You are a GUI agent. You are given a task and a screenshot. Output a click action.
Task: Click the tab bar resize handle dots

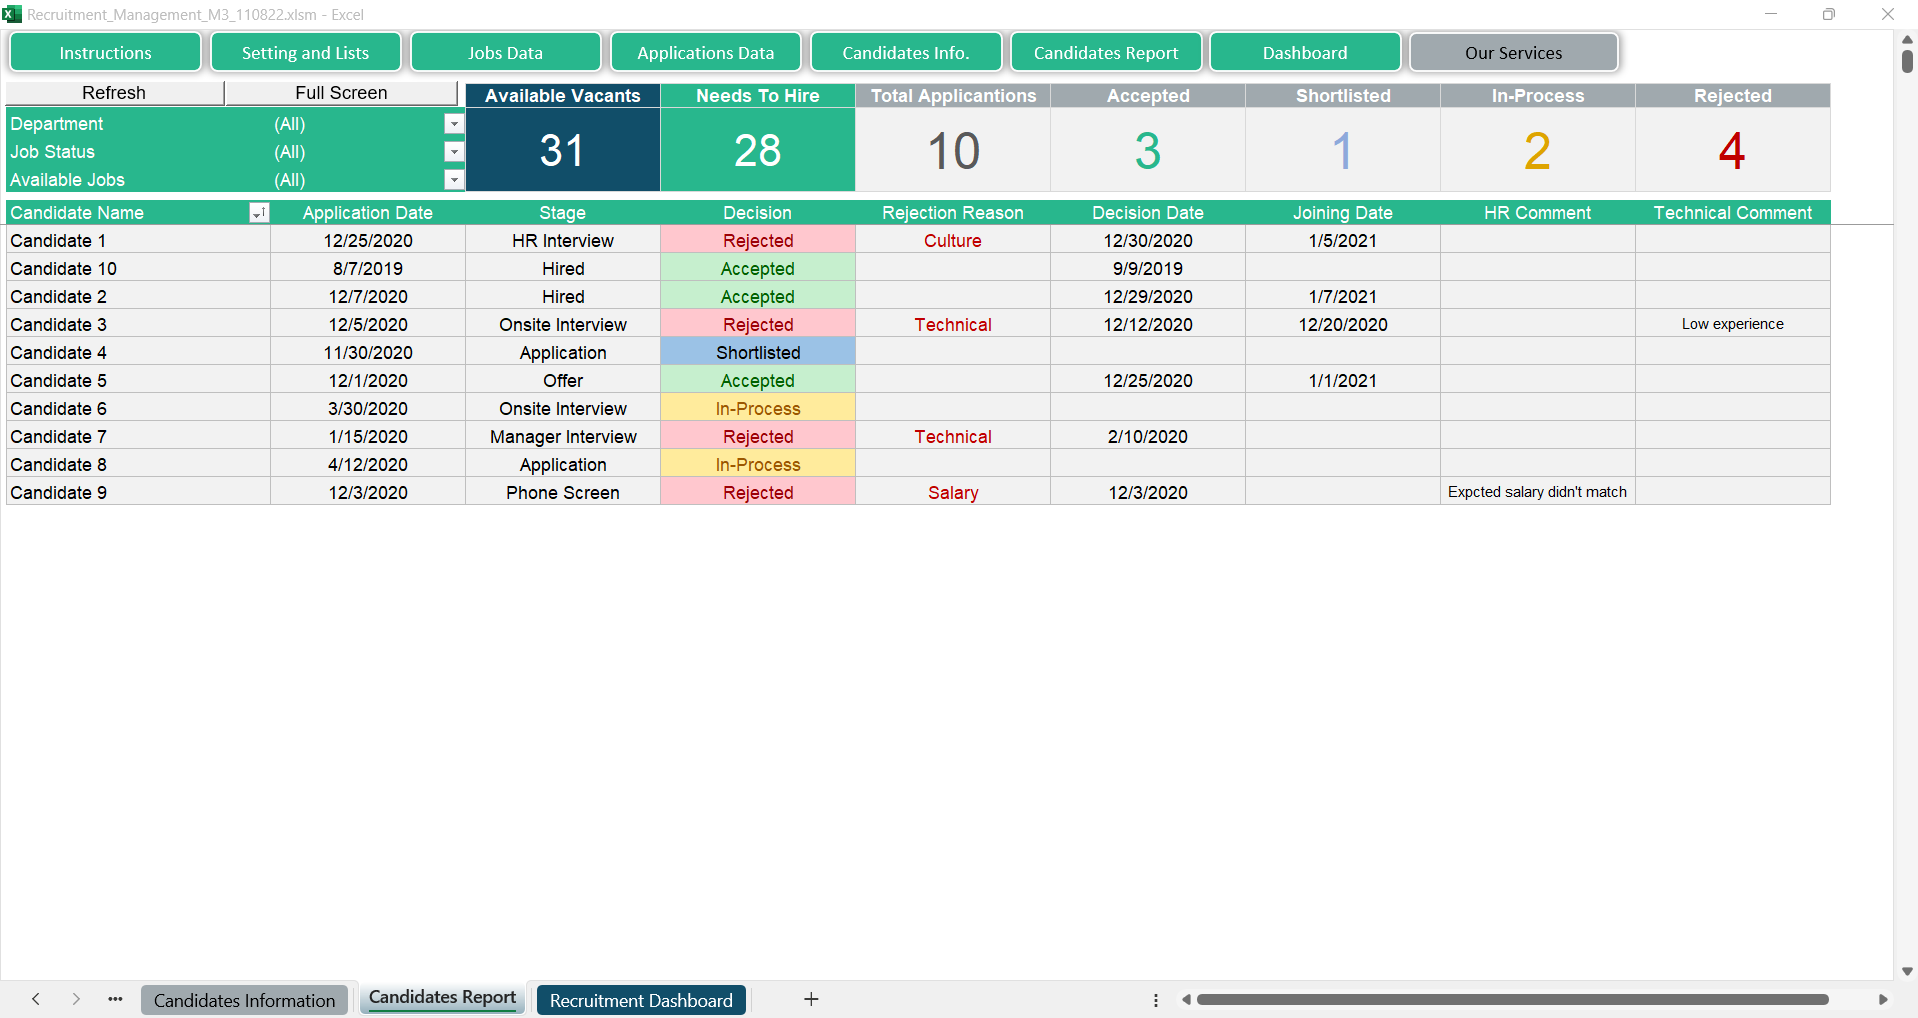(x=1156, y=1000)
